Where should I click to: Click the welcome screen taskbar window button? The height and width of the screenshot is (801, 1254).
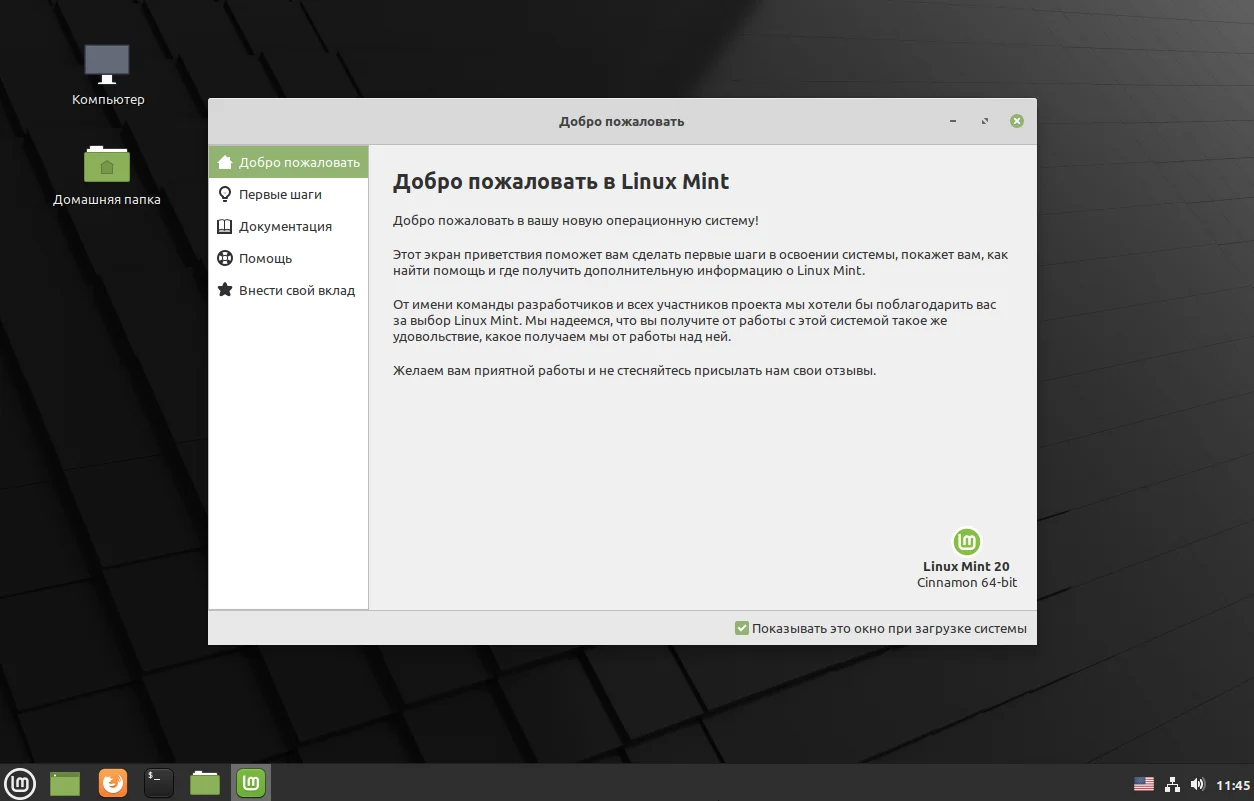click(251, 783)
